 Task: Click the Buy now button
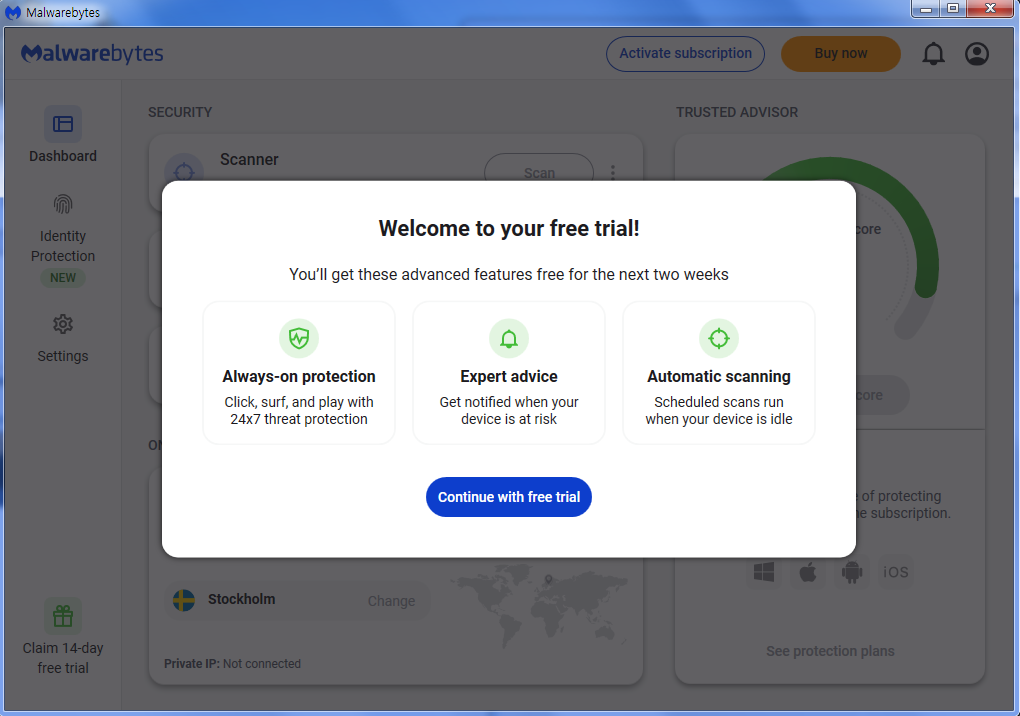840,53
